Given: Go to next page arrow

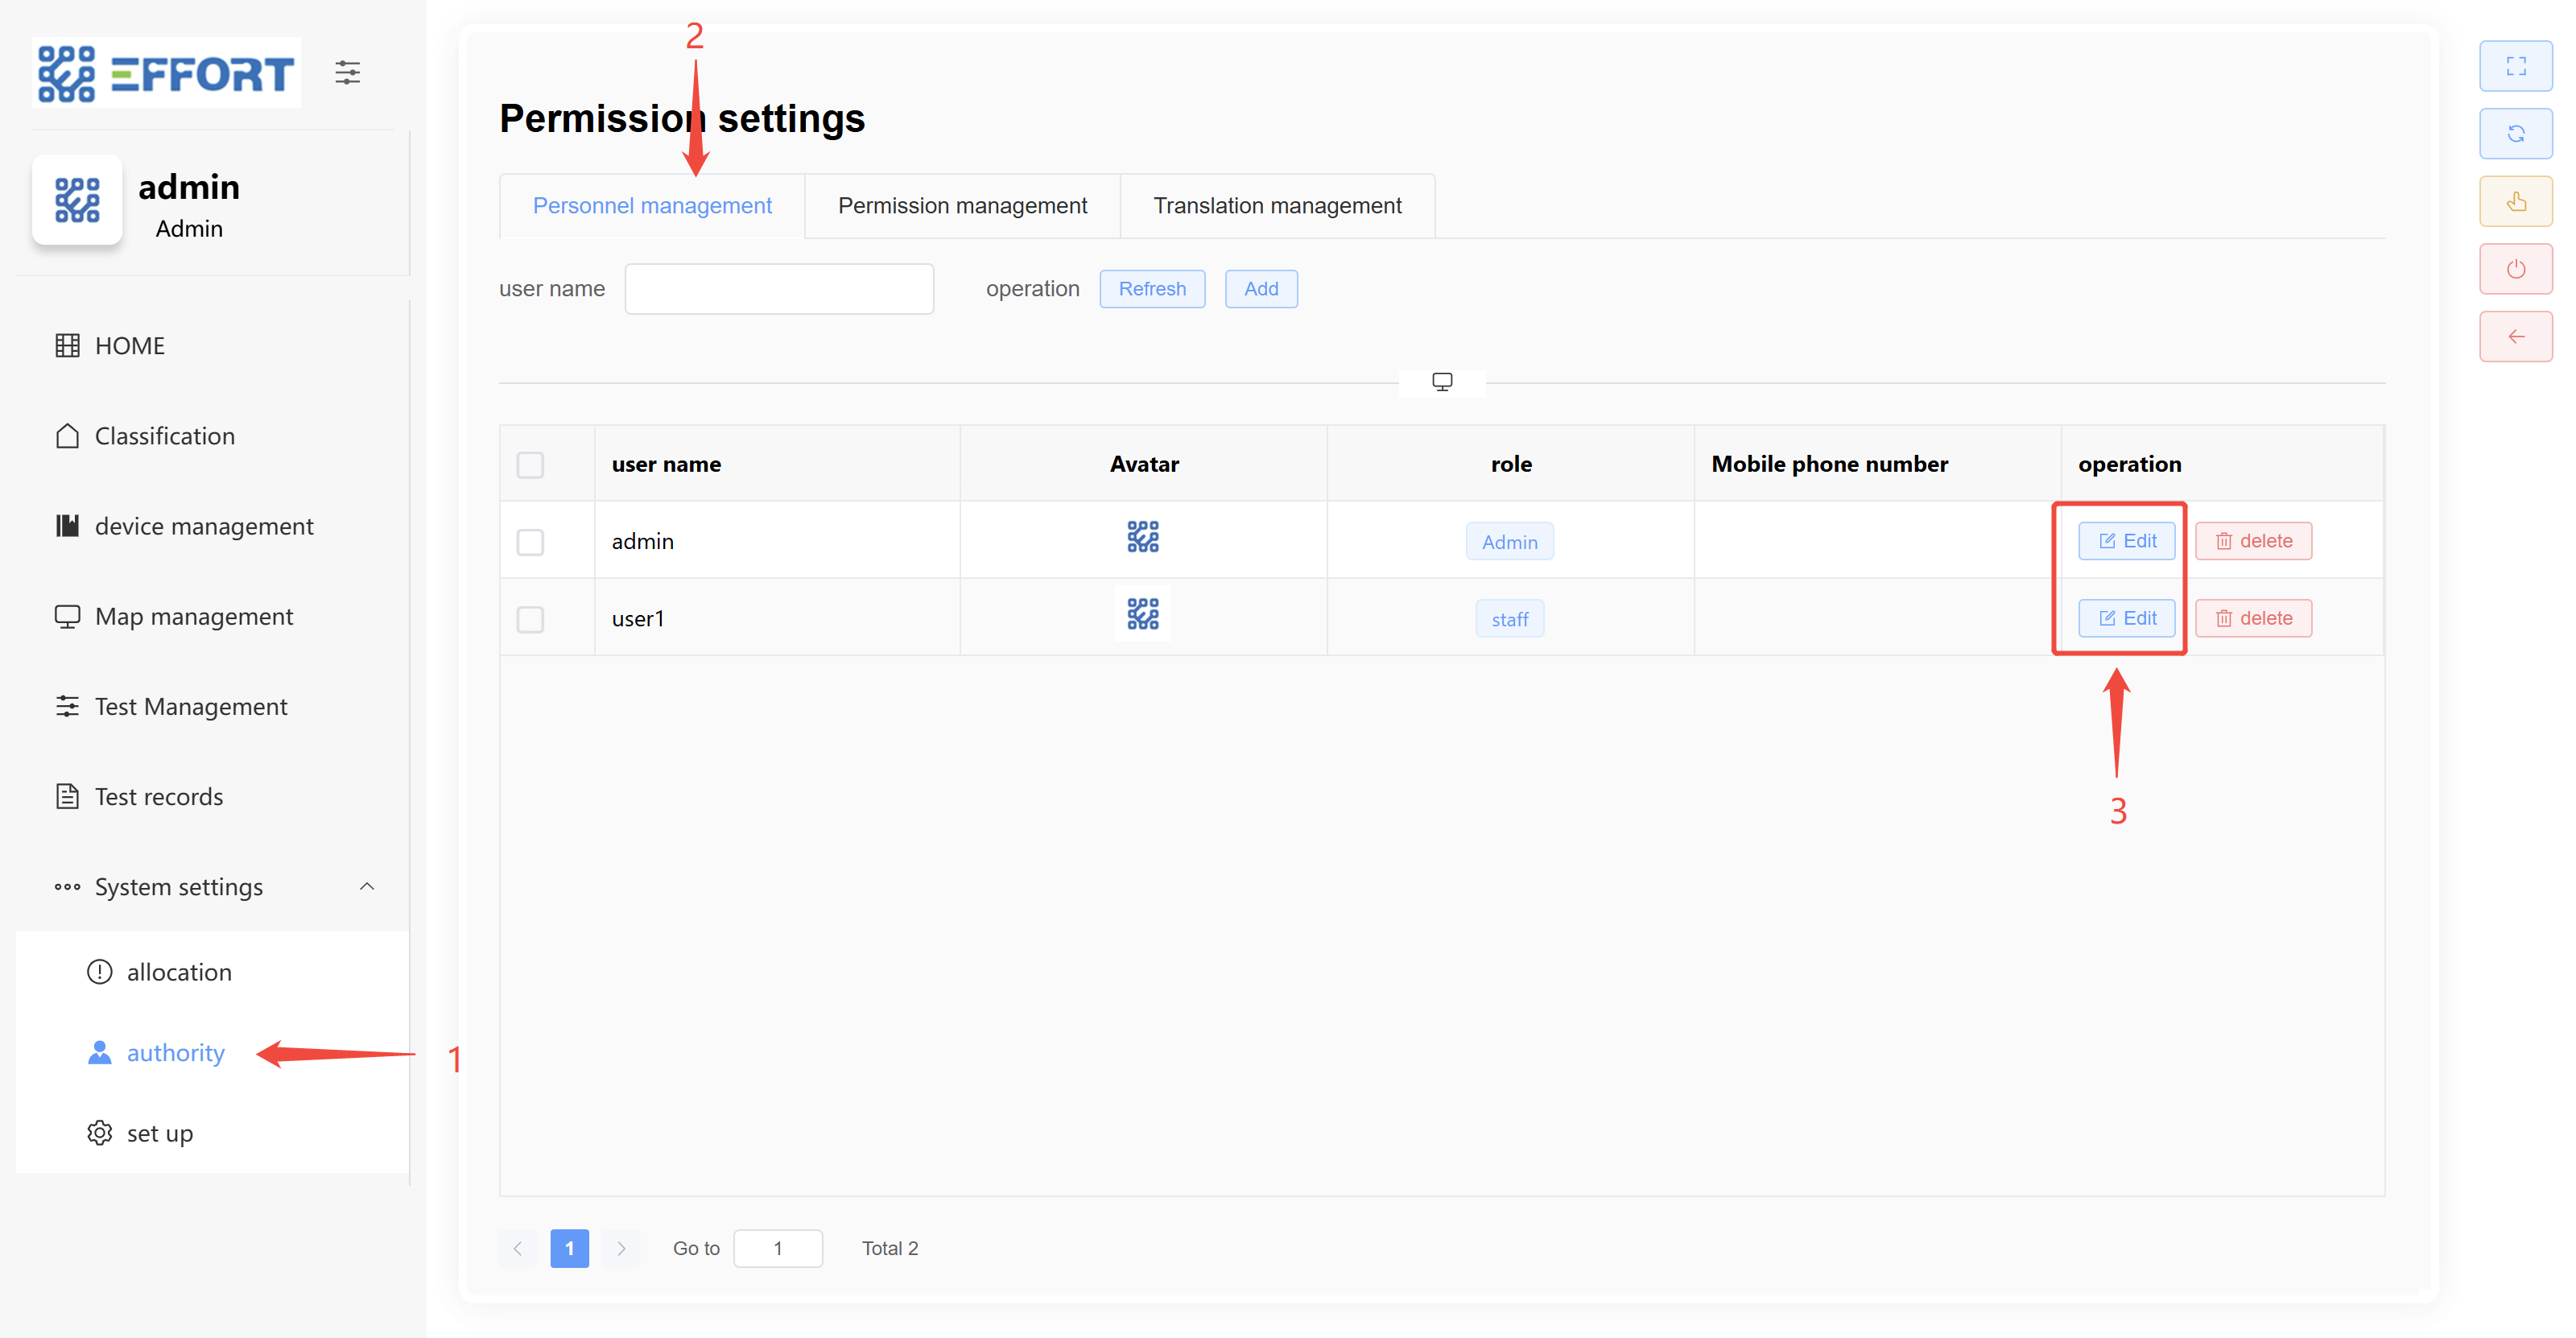Looking at the screenshot, I should pyautogui.click(x=621, y=1248).
